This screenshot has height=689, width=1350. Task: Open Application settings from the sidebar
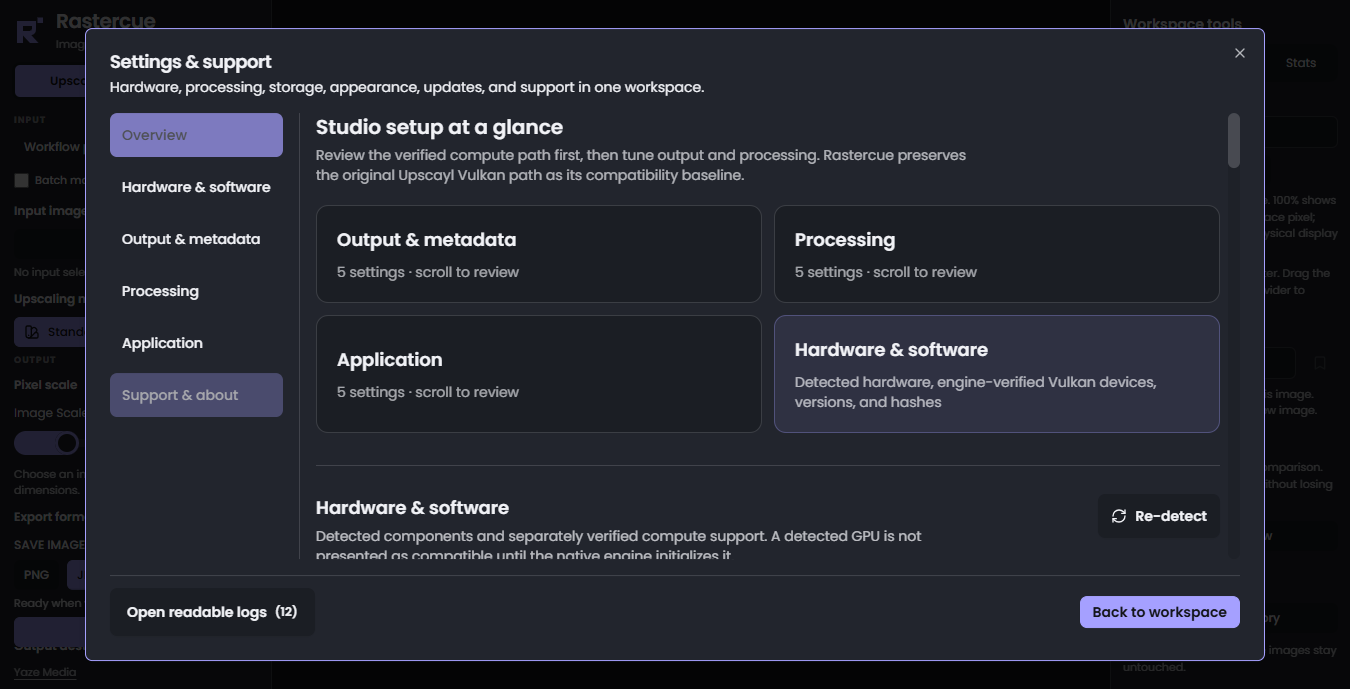(x=196, y=343)
